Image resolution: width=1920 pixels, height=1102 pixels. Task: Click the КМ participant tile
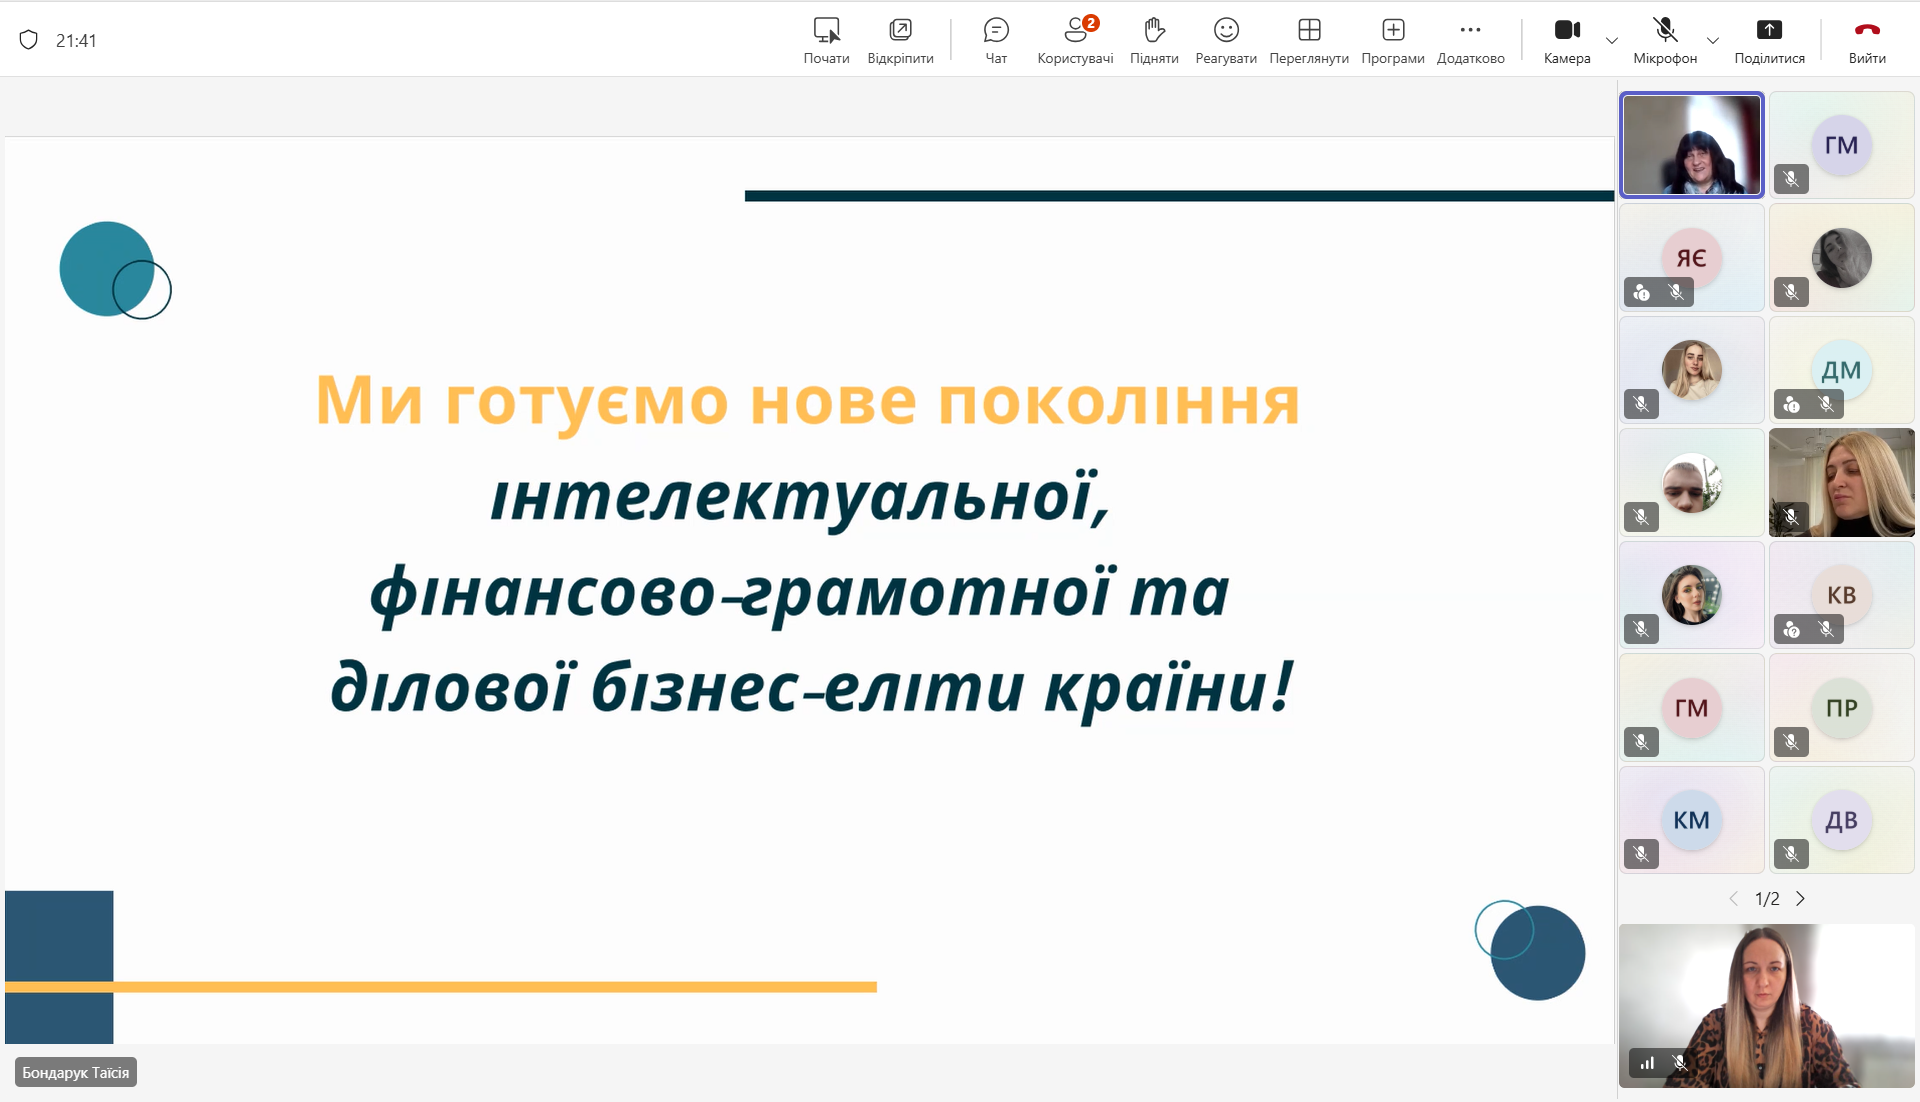1691,820
